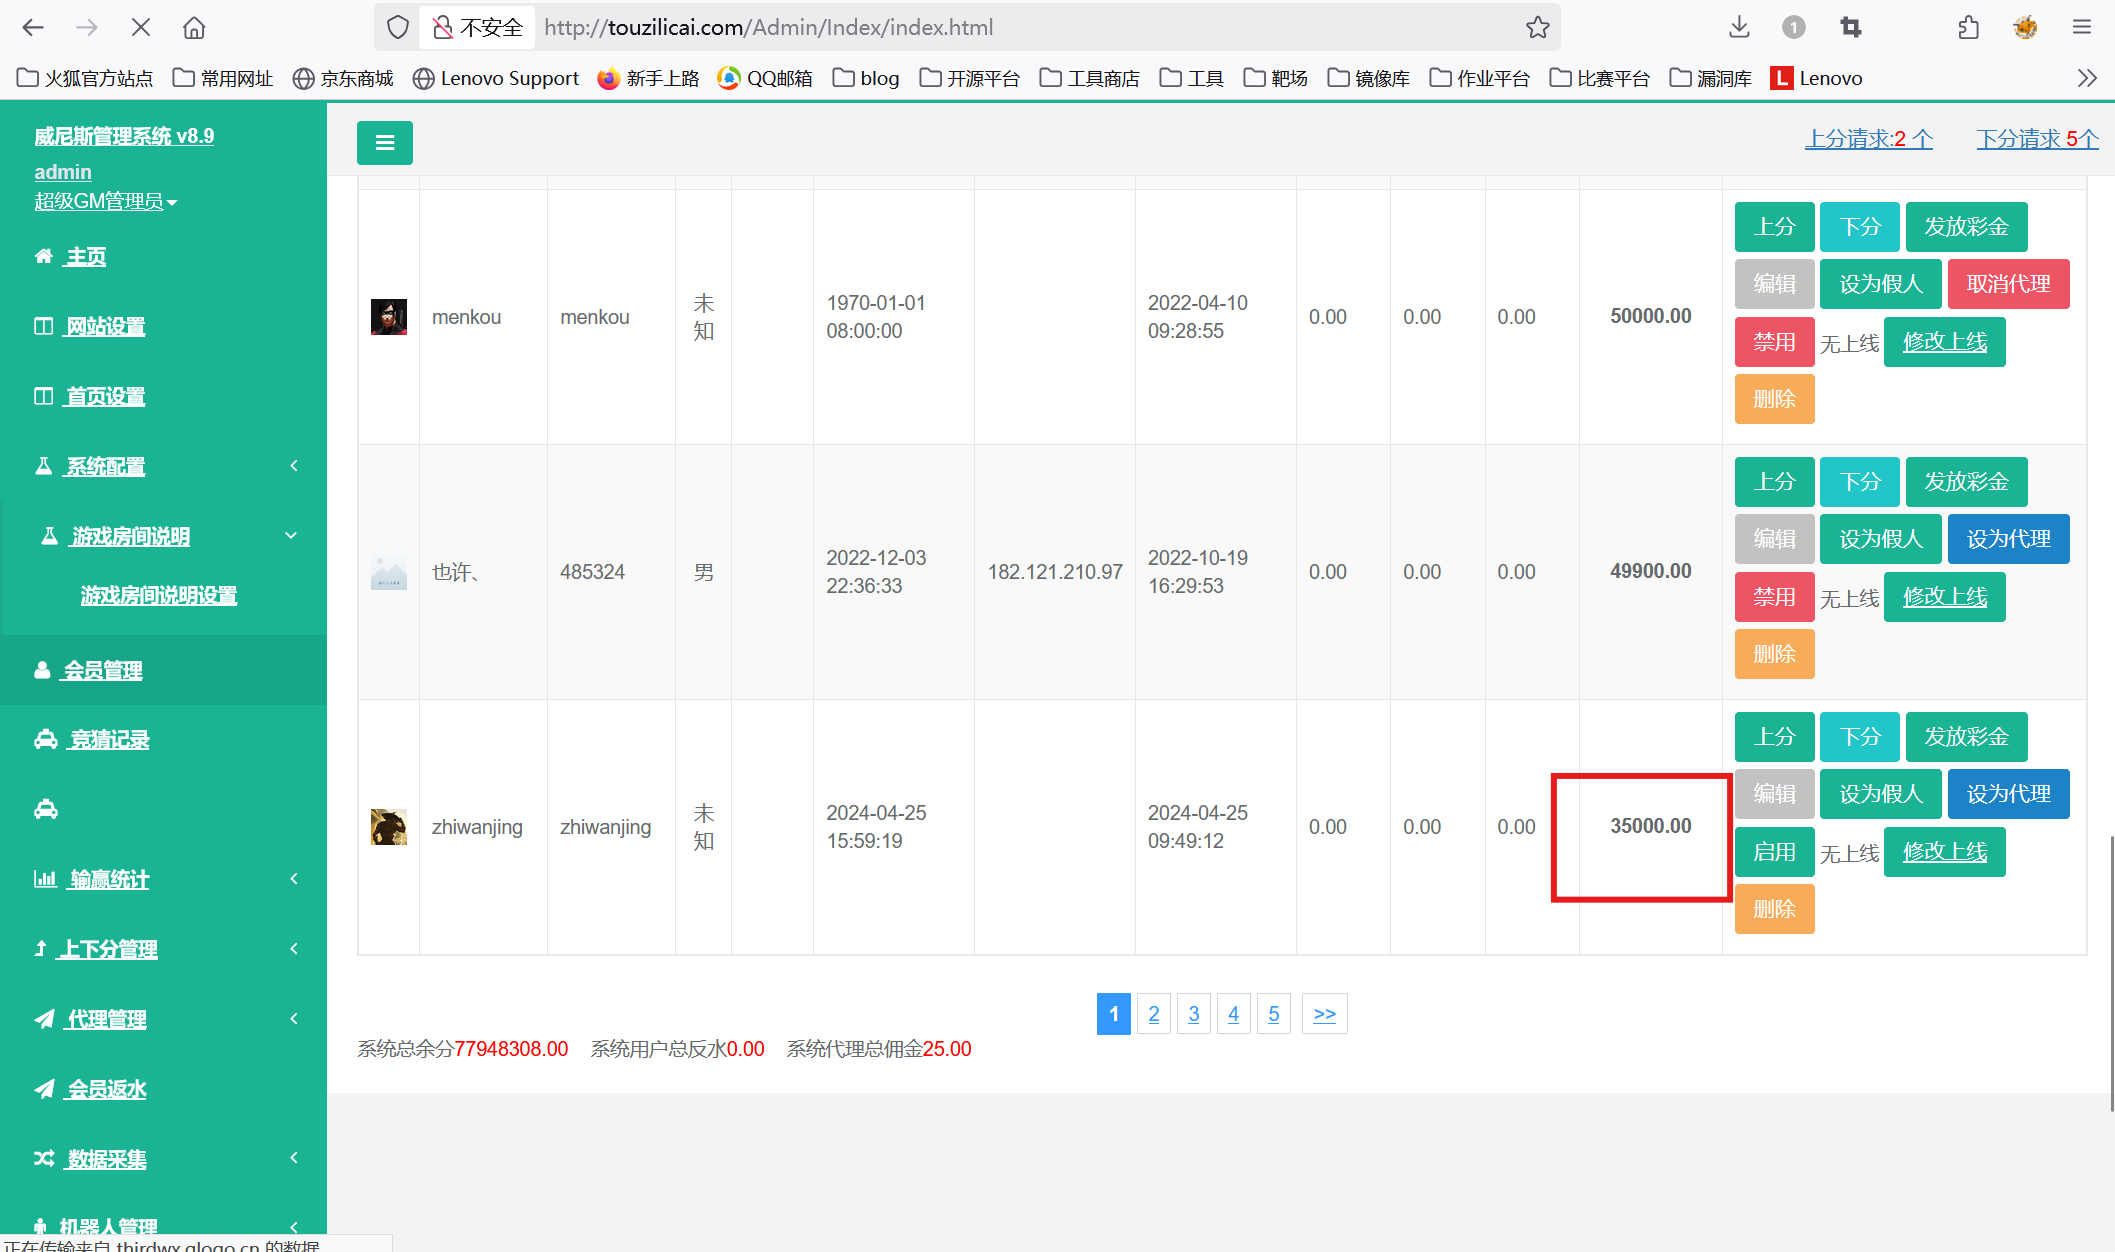Viewport: 2115px width, 1252px height.
Task: Collapse the 游戏房间说明 sidebar section
Action: click(130, 536)
